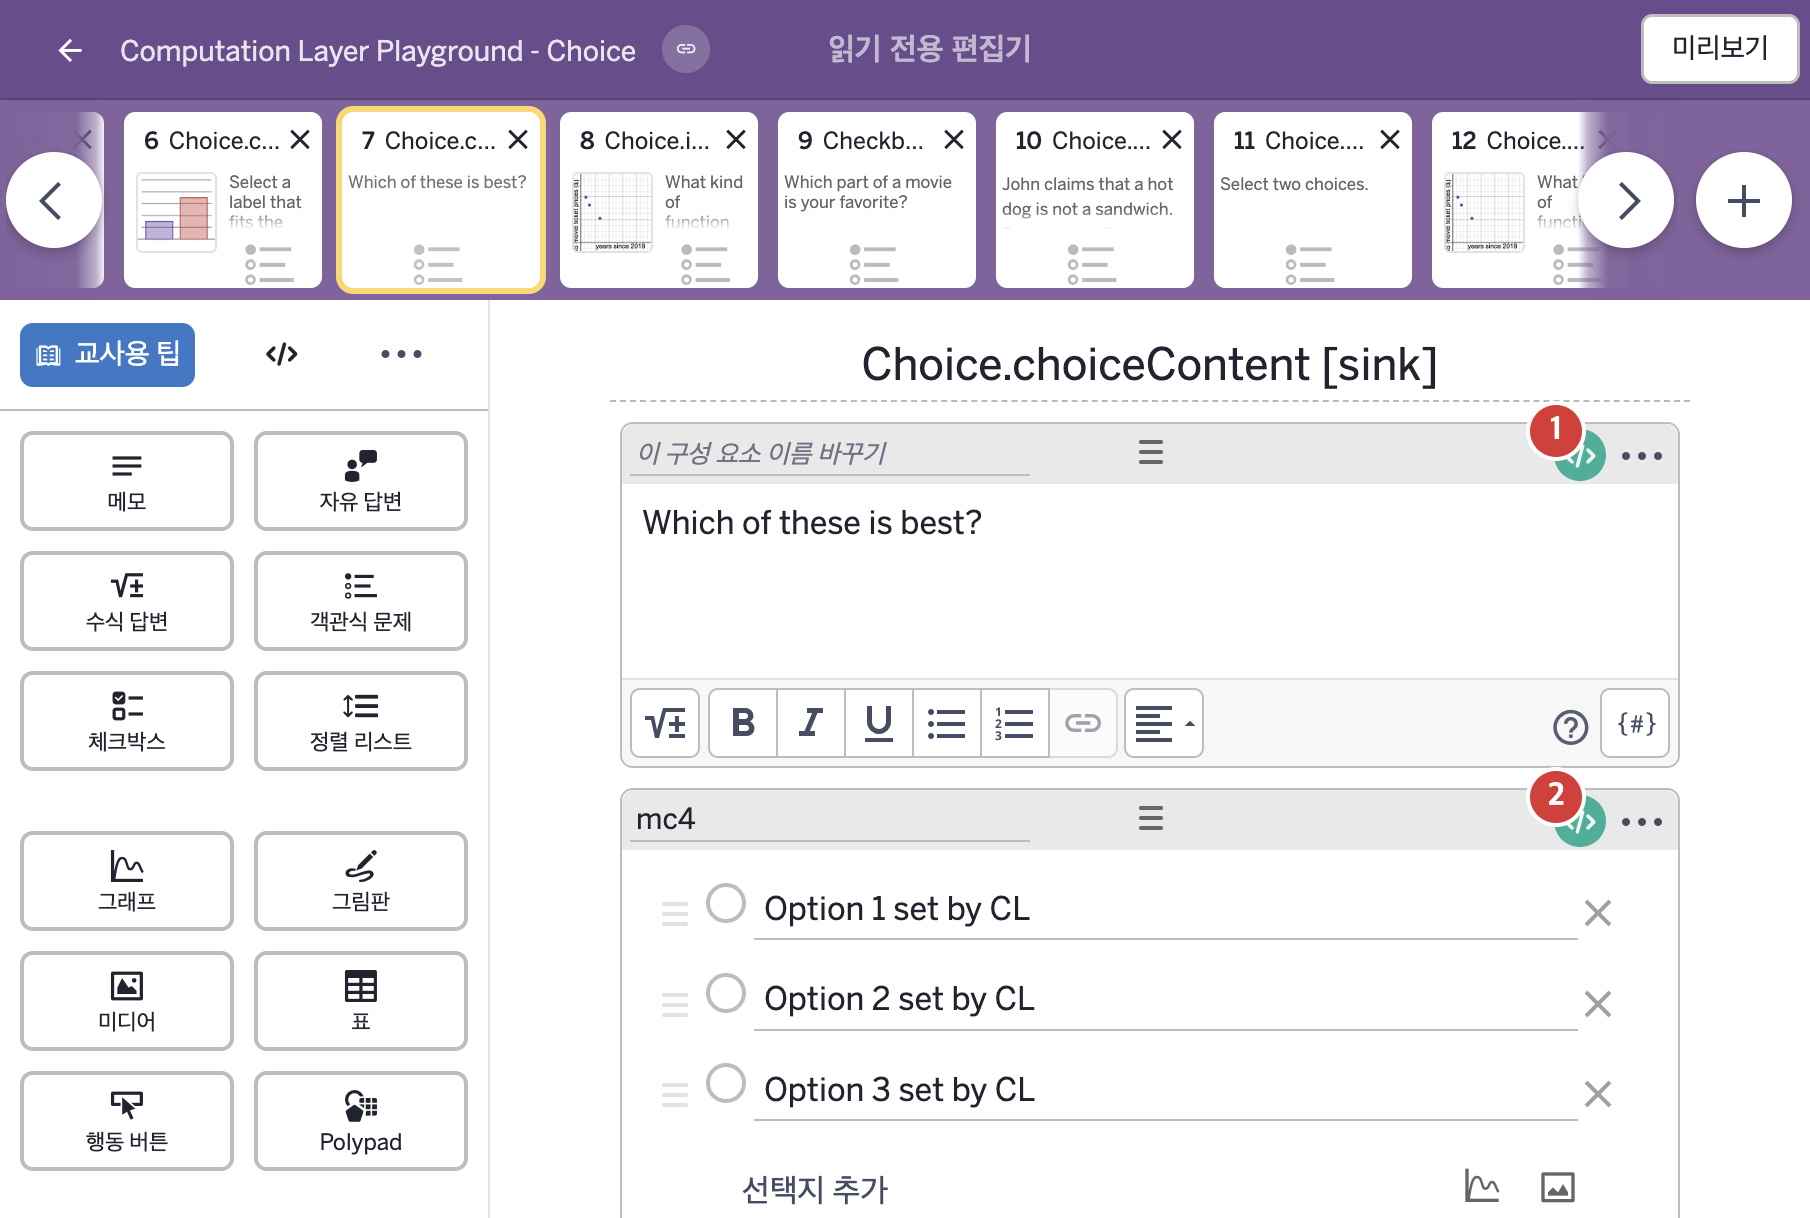Insert a variable with the {#} button

tap(1636, 723)
